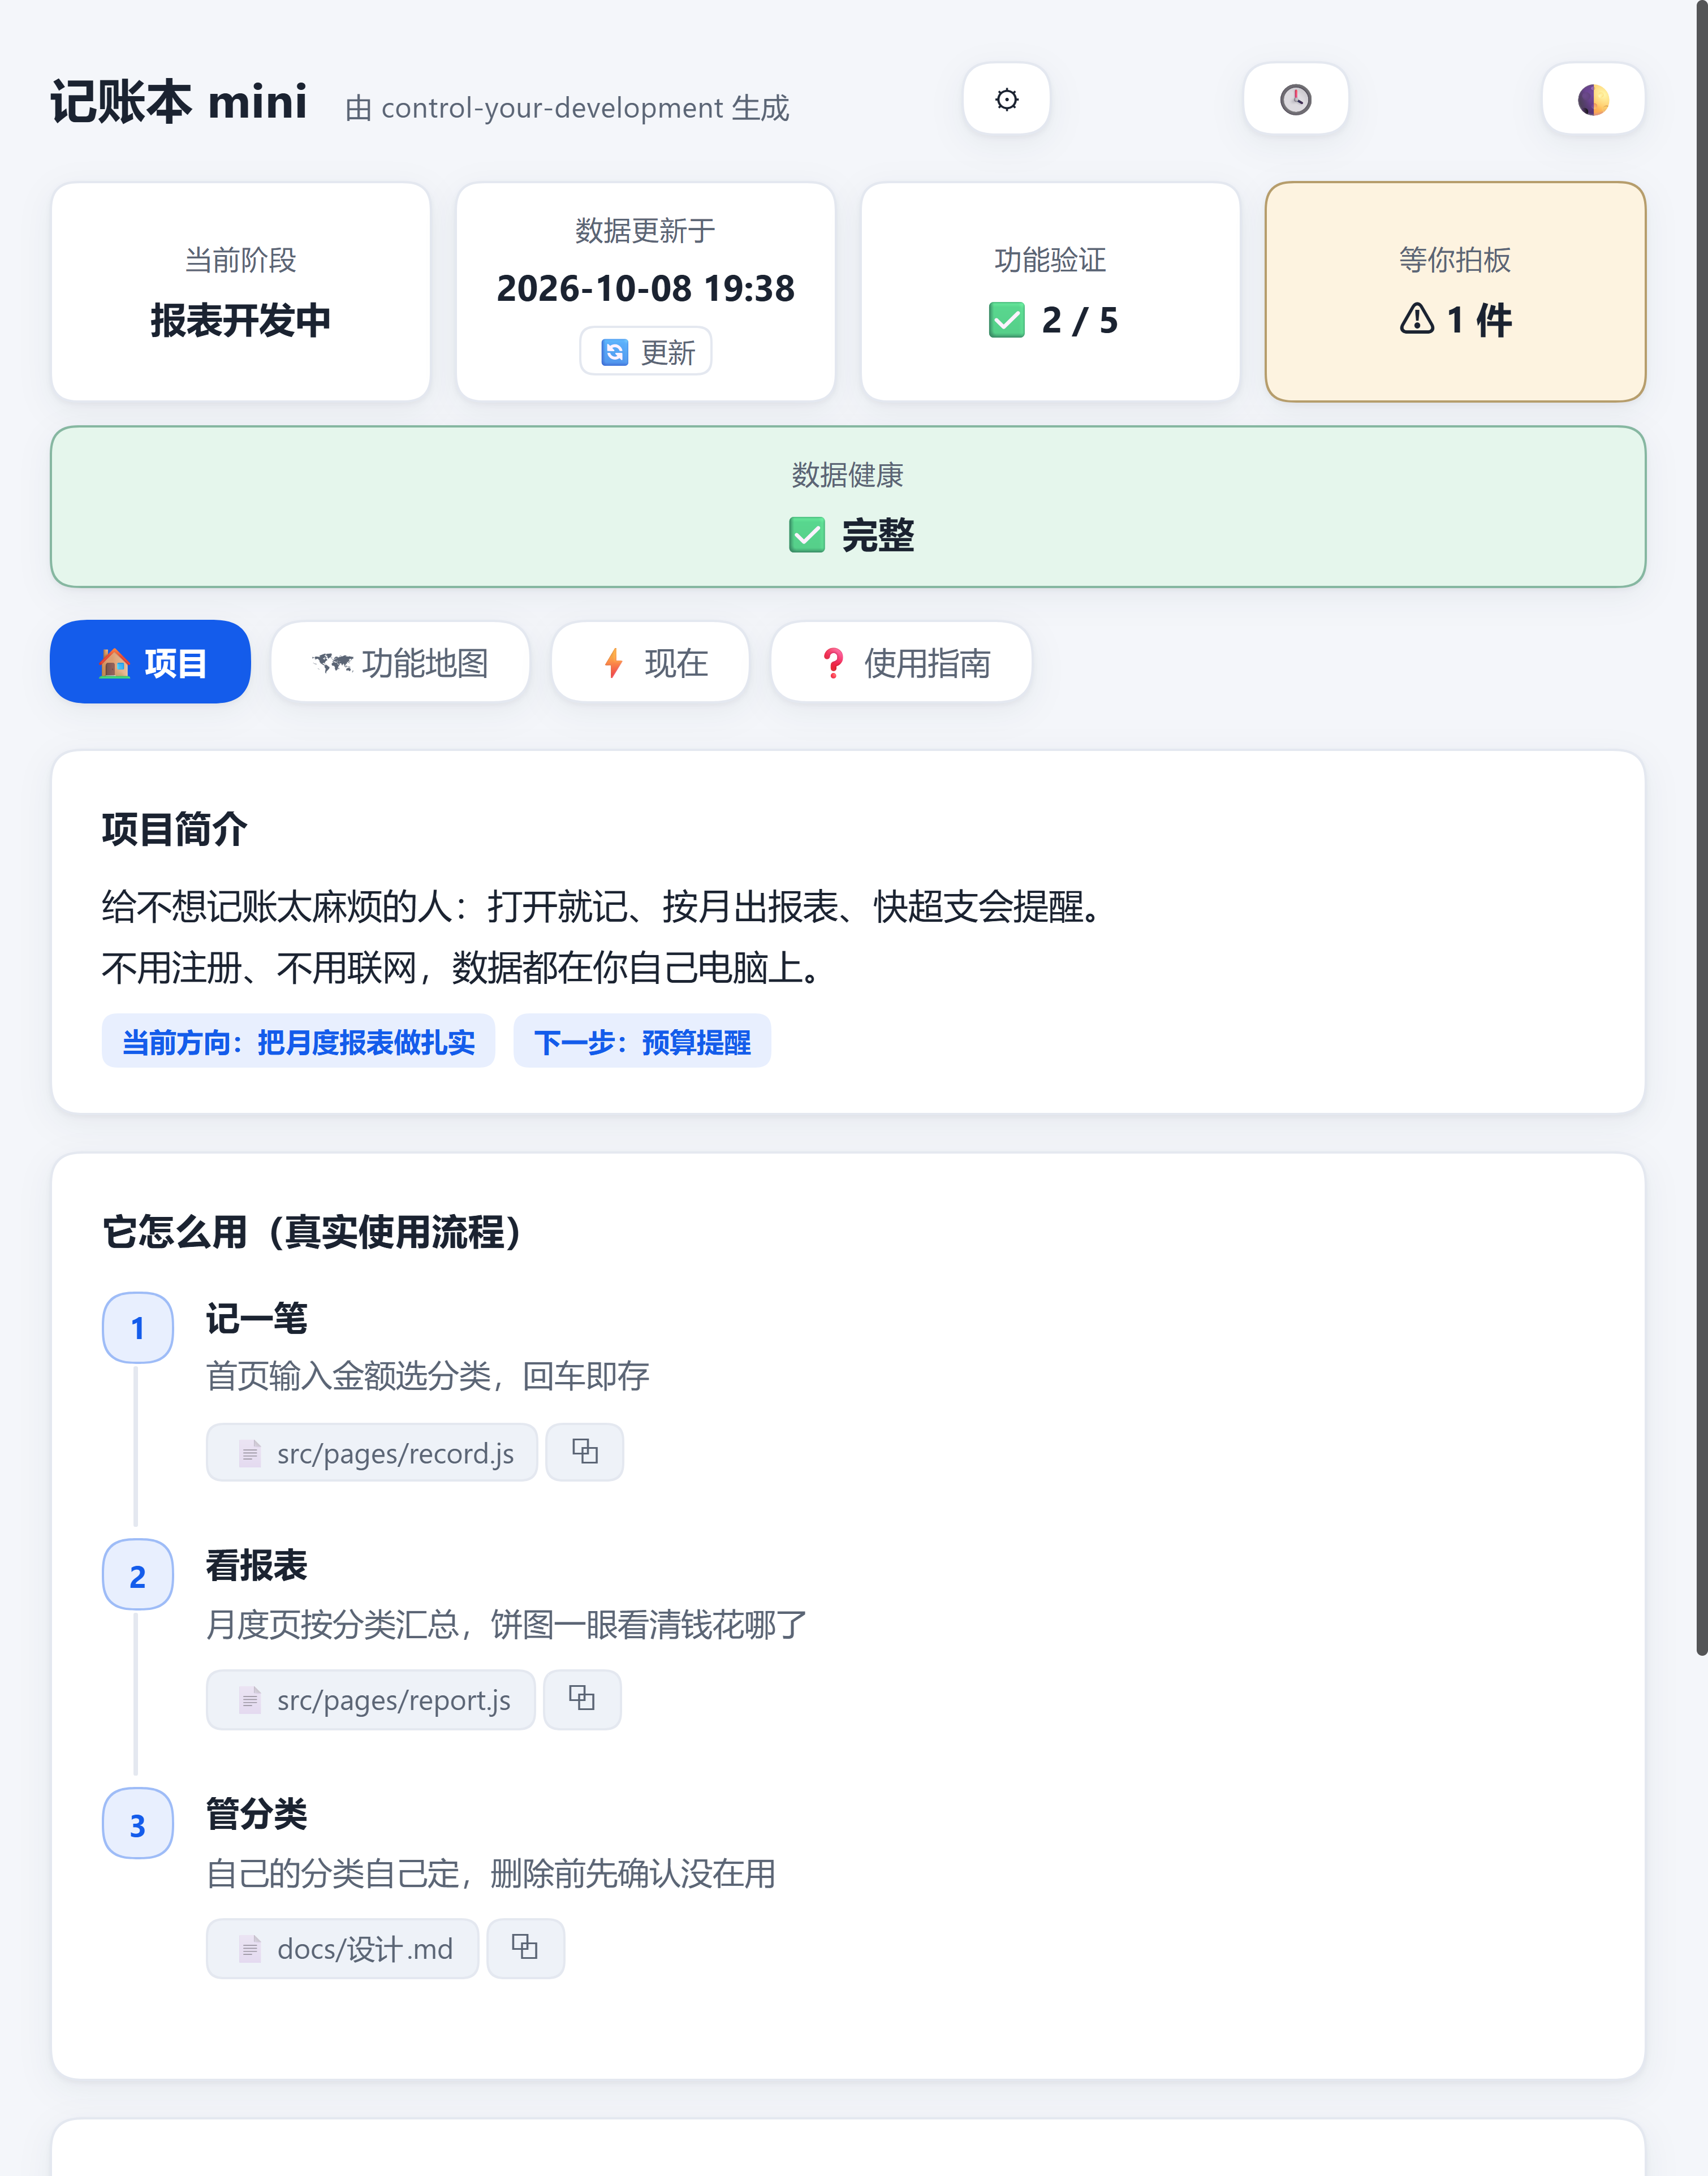This screenshot has width=1708, height=2176.
Task: Switch to the 项目 tab
Action: click(150, 662)
